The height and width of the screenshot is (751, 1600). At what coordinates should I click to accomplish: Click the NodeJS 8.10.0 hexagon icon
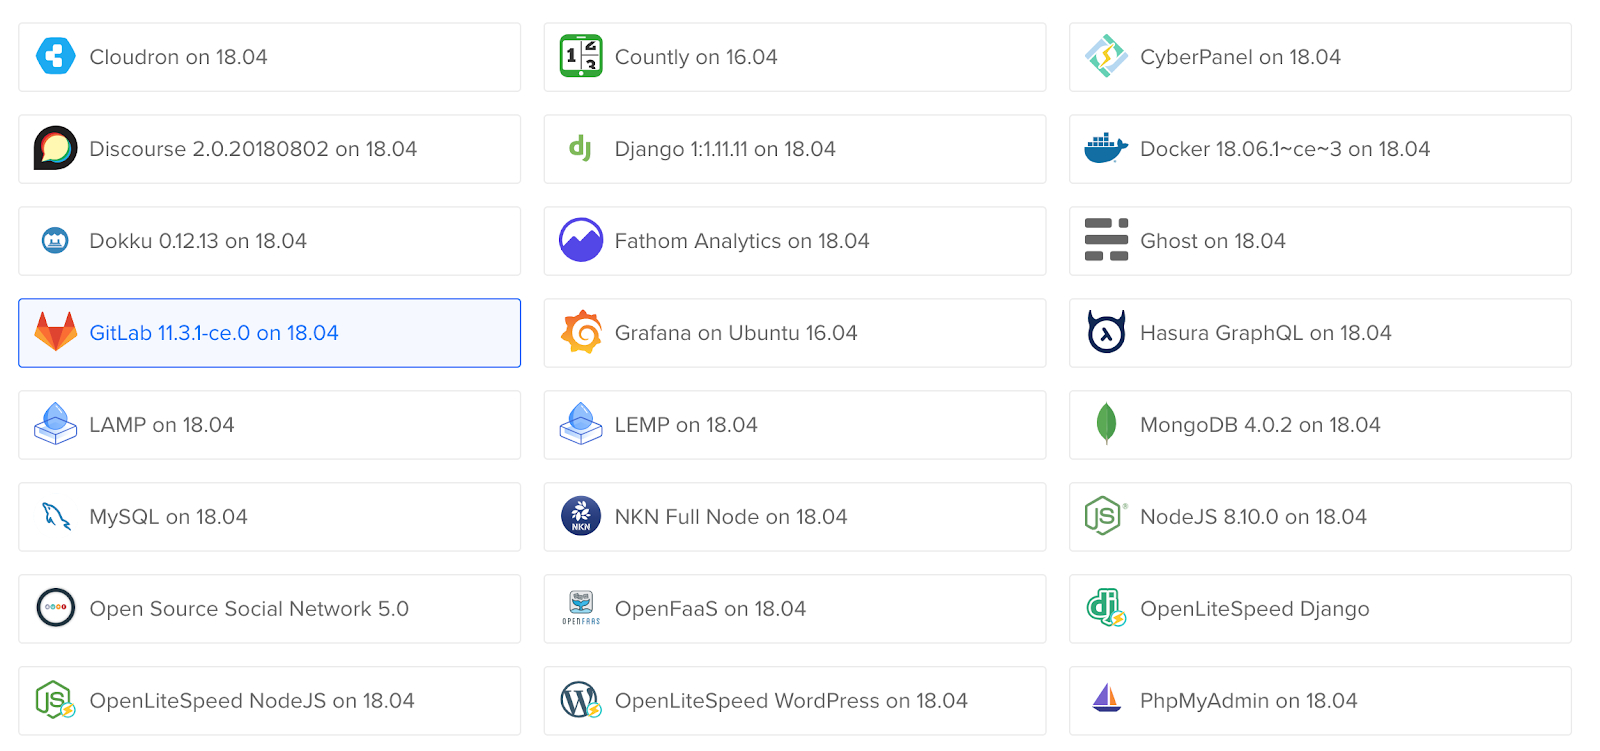[x=1106, y=516]
